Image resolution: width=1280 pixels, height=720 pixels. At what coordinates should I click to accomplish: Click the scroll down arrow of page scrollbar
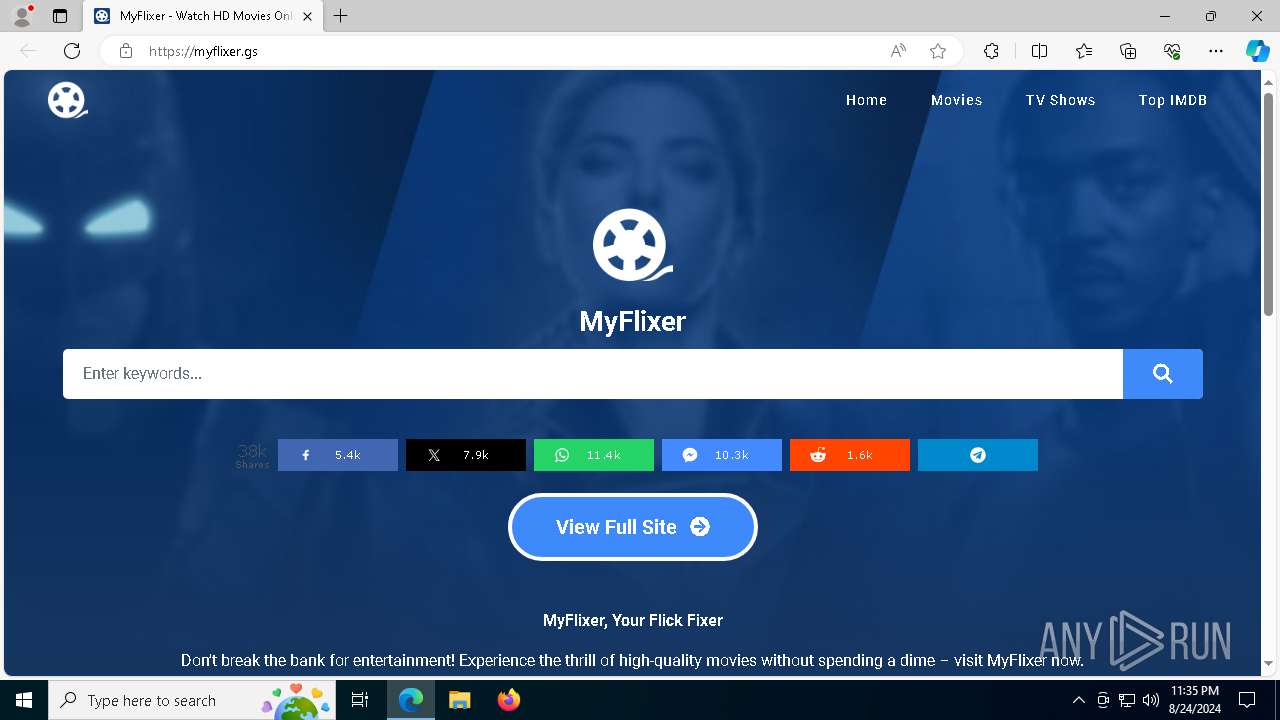coord(1269,663)
